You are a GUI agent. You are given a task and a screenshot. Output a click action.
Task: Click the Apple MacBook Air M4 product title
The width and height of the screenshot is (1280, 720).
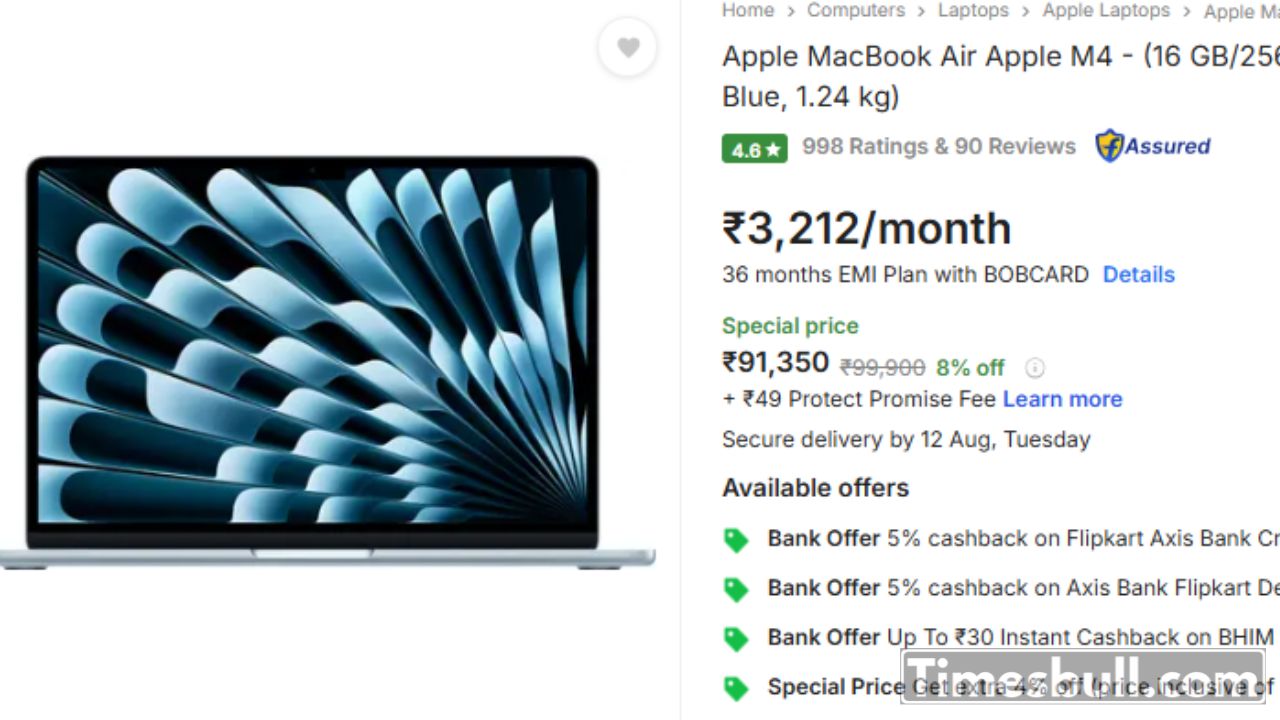[1000, 76]
